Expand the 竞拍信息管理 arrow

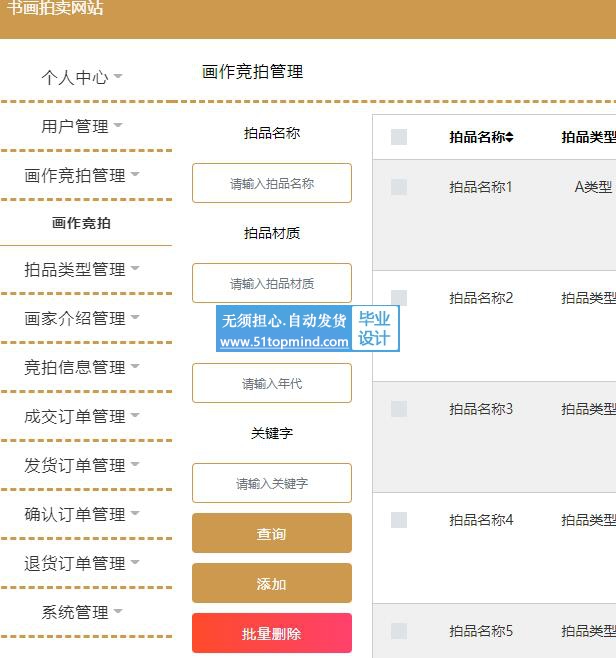135,366
